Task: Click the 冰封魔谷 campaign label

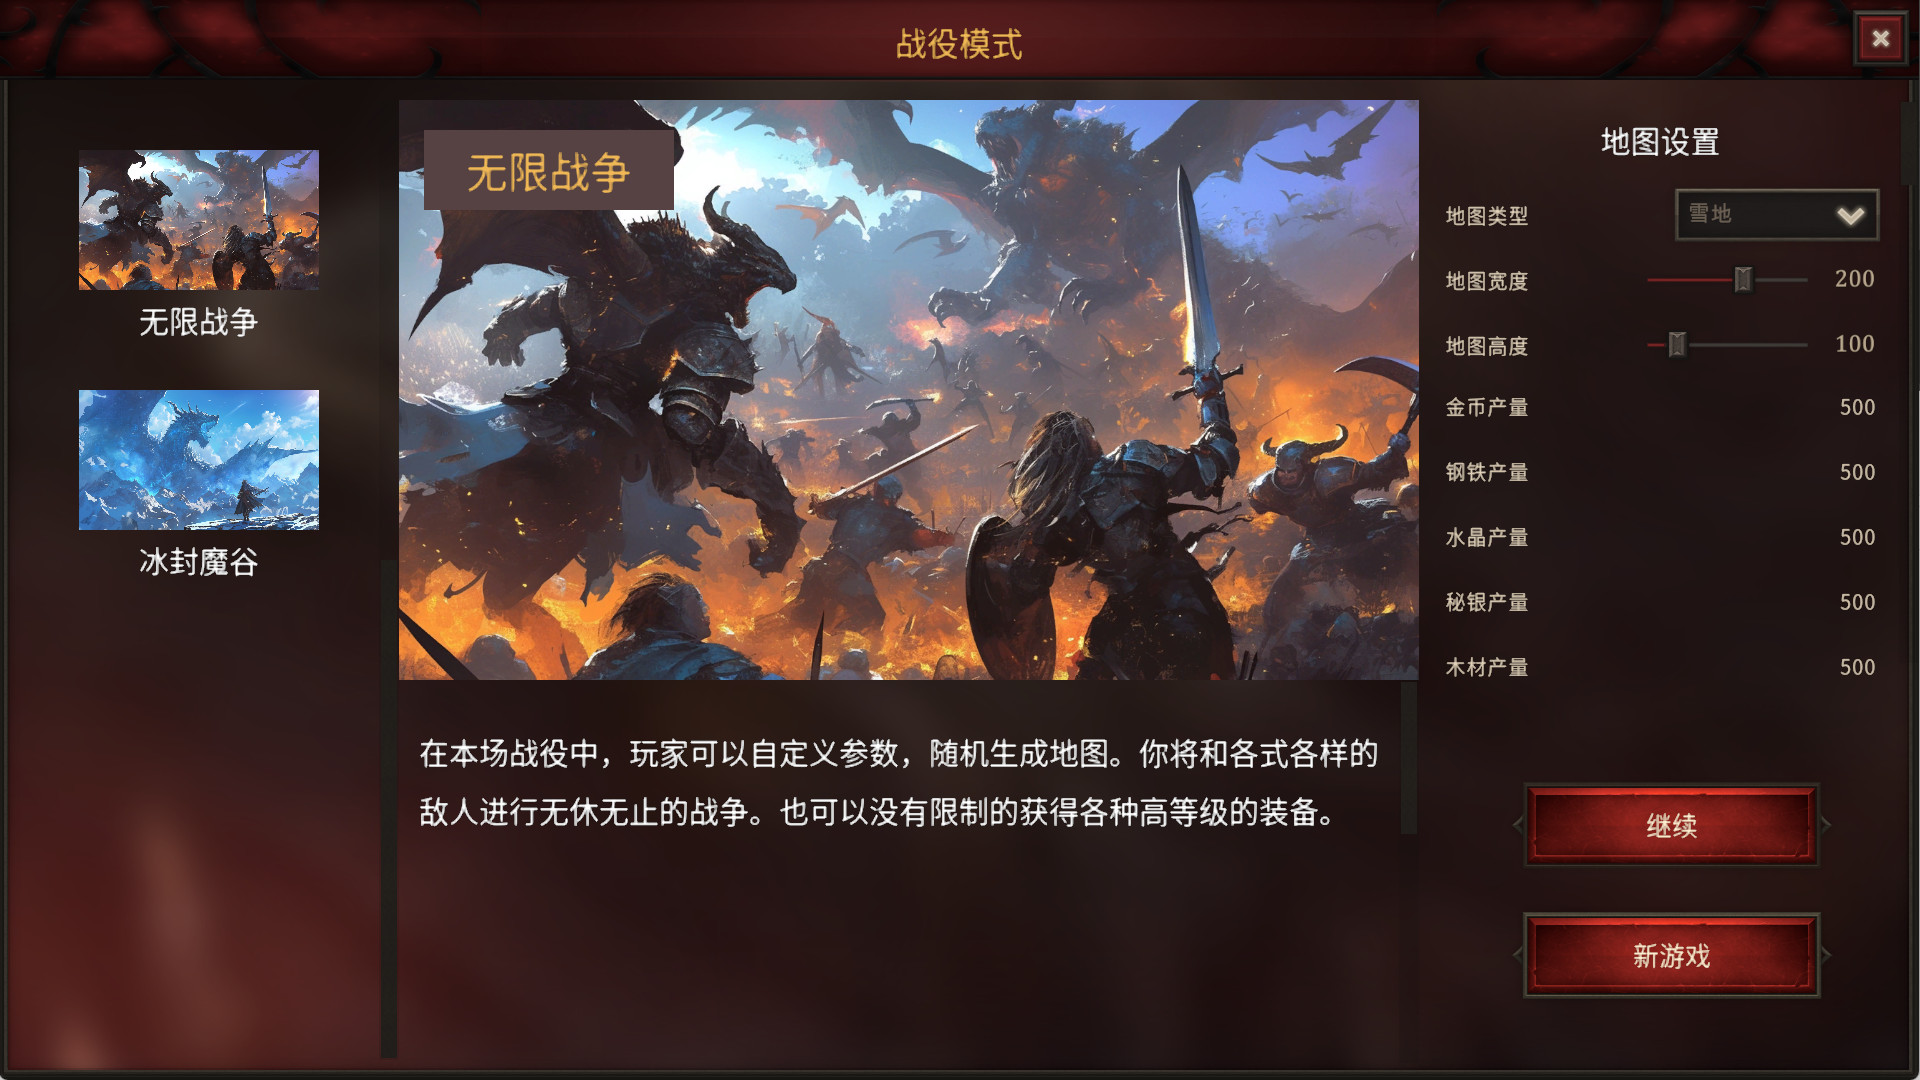Action: point(199,562)
